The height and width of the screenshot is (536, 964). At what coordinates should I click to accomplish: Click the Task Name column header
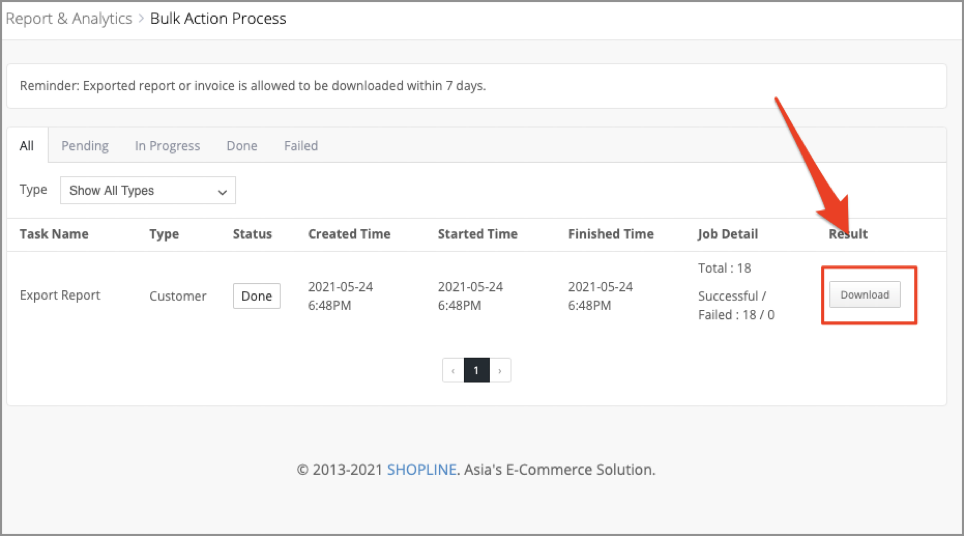[x=54, y=234]
